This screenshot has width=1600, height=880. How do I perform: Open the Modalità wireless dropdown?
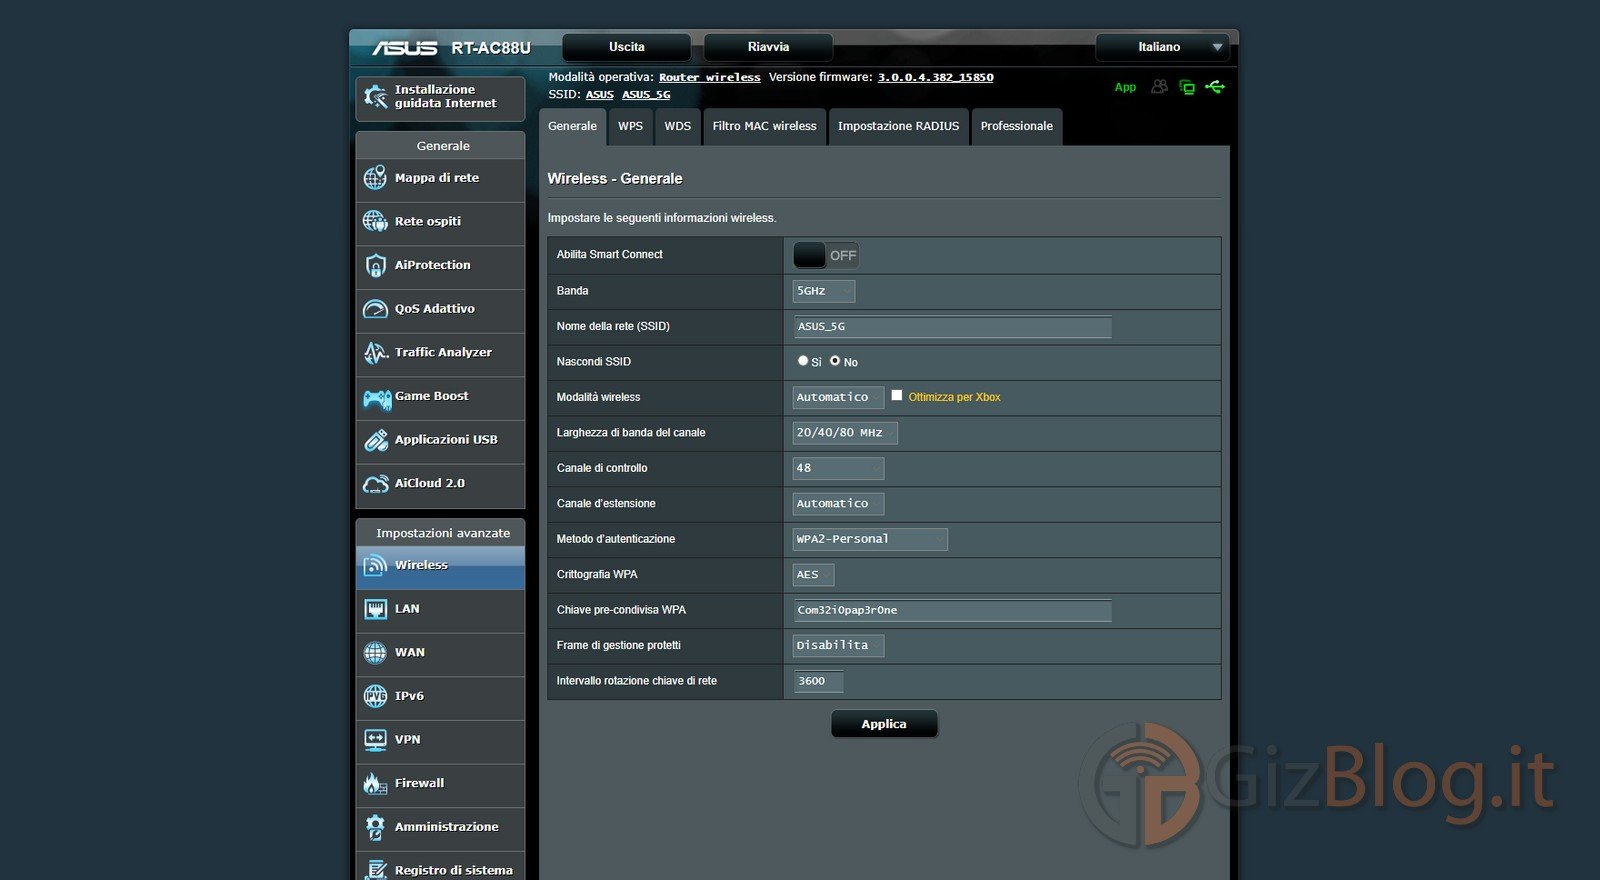838,397
